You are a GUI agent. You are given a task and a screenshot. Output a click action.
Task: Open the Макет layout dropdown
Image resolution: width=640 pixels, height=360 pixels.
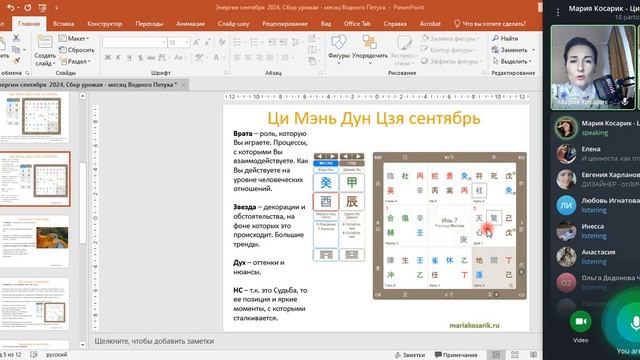tap(74, 38)
